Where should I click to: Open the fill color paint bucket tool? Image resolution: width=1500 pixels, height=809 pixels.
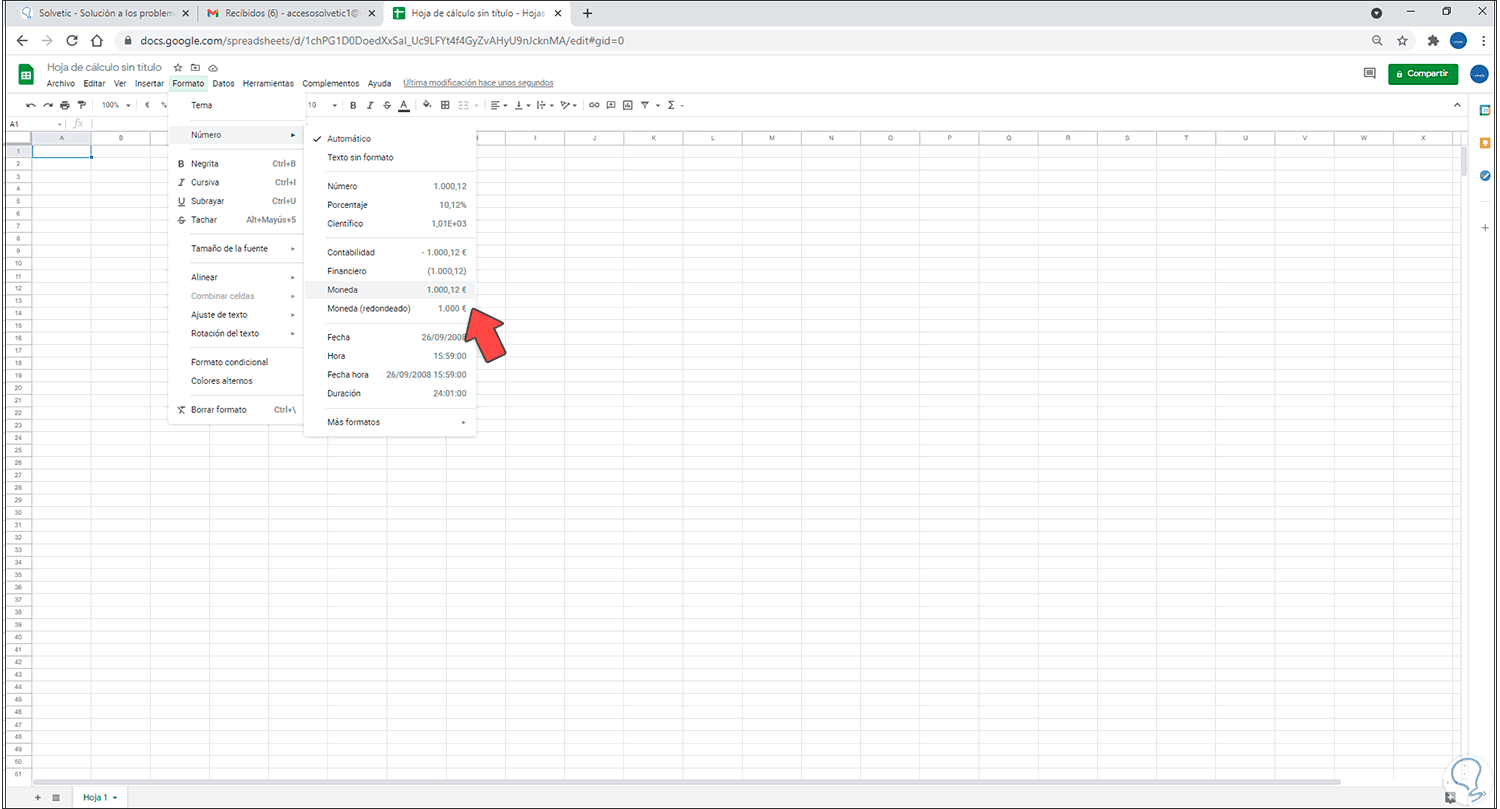pyautogui.click(x=427, y=105)
